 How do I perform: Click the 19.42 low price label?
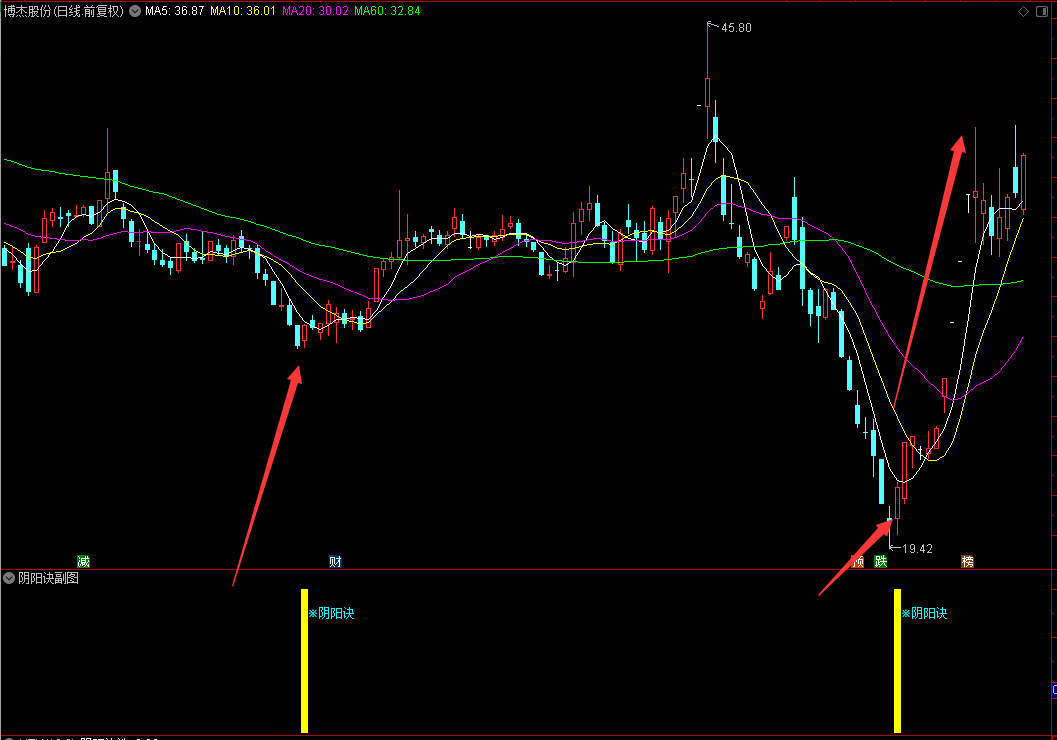(x=917, y=549)
